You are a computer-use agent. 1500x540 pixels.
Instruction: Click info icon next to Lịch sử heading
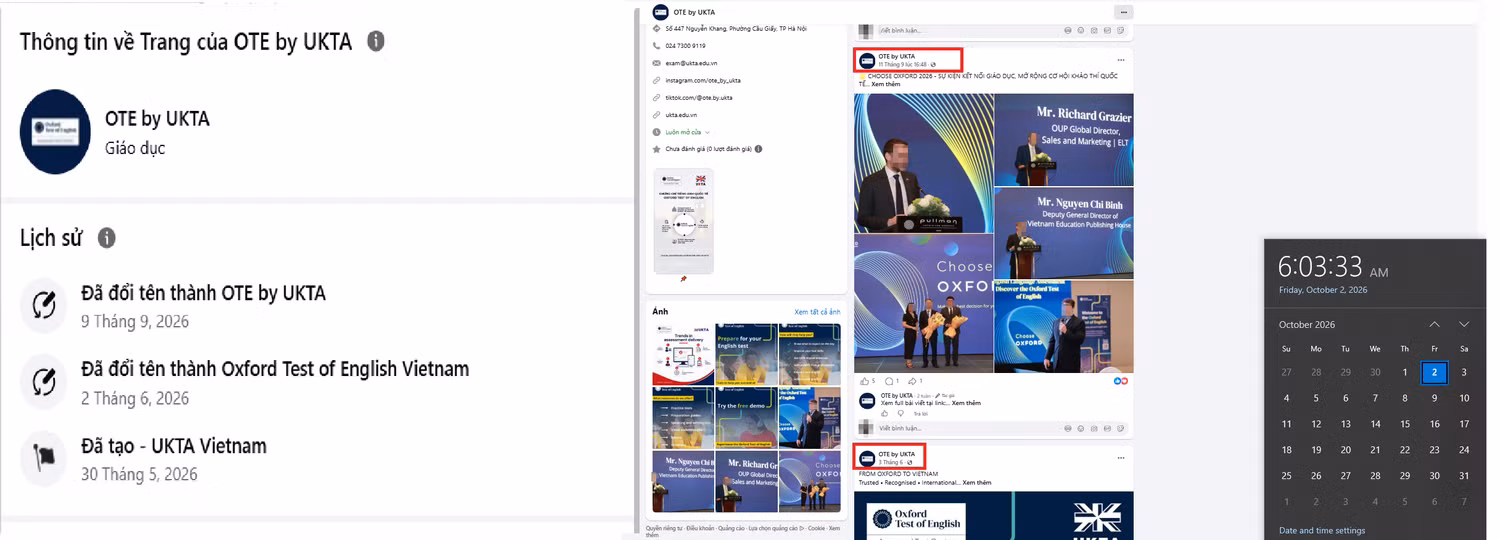pos(107,238)
